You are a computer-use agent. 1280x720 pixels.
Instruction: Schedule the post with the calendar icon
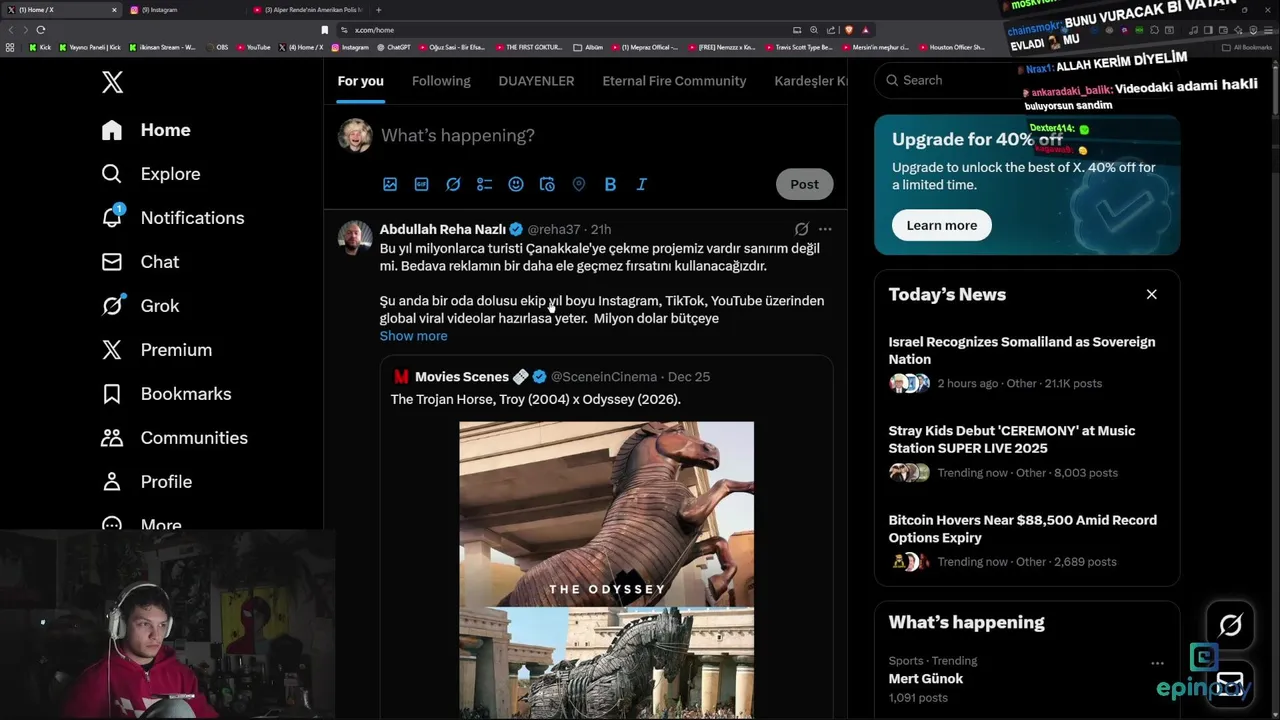pos(547,184)
